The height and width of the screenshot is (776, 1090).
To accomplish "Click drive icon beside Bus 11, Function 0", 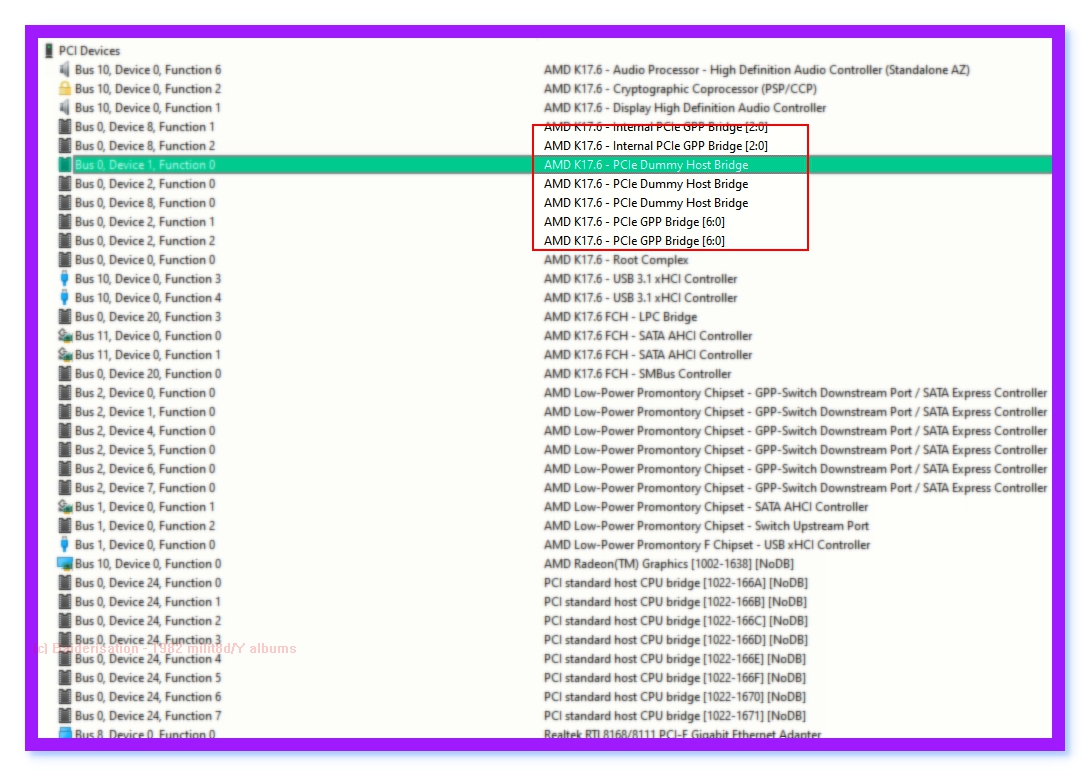I will point(65,336).
